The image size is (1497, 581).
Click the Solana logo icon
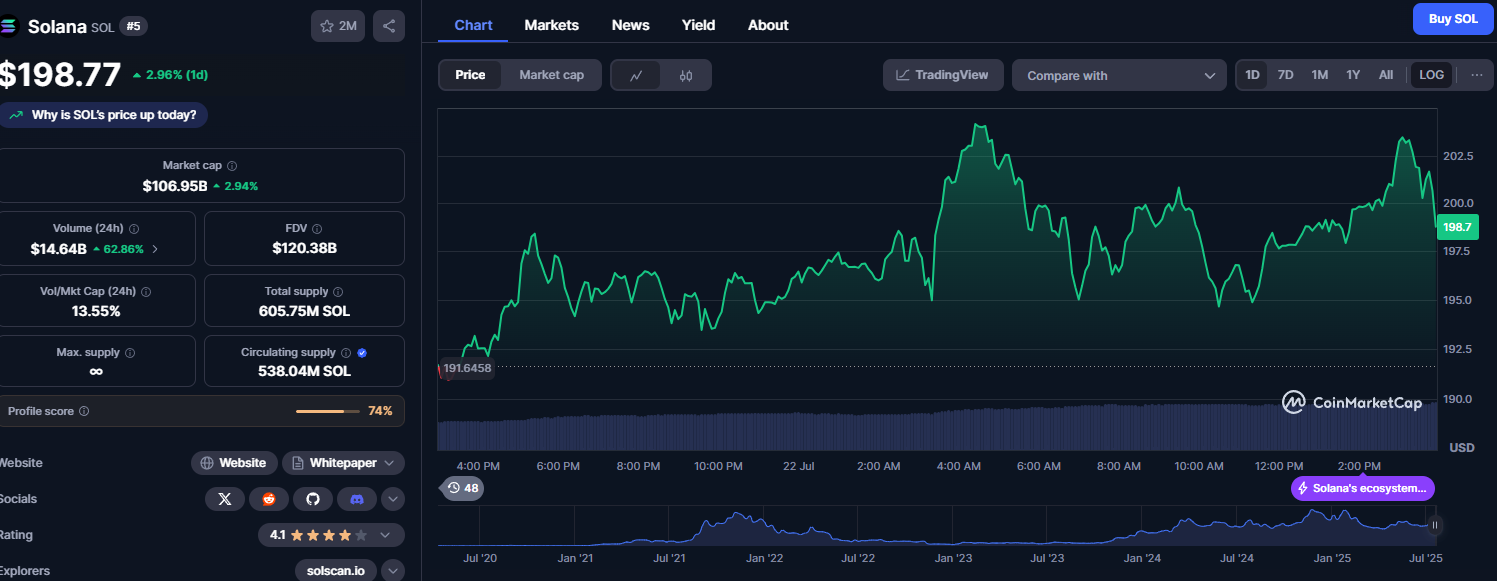click(x=8, y=26)
